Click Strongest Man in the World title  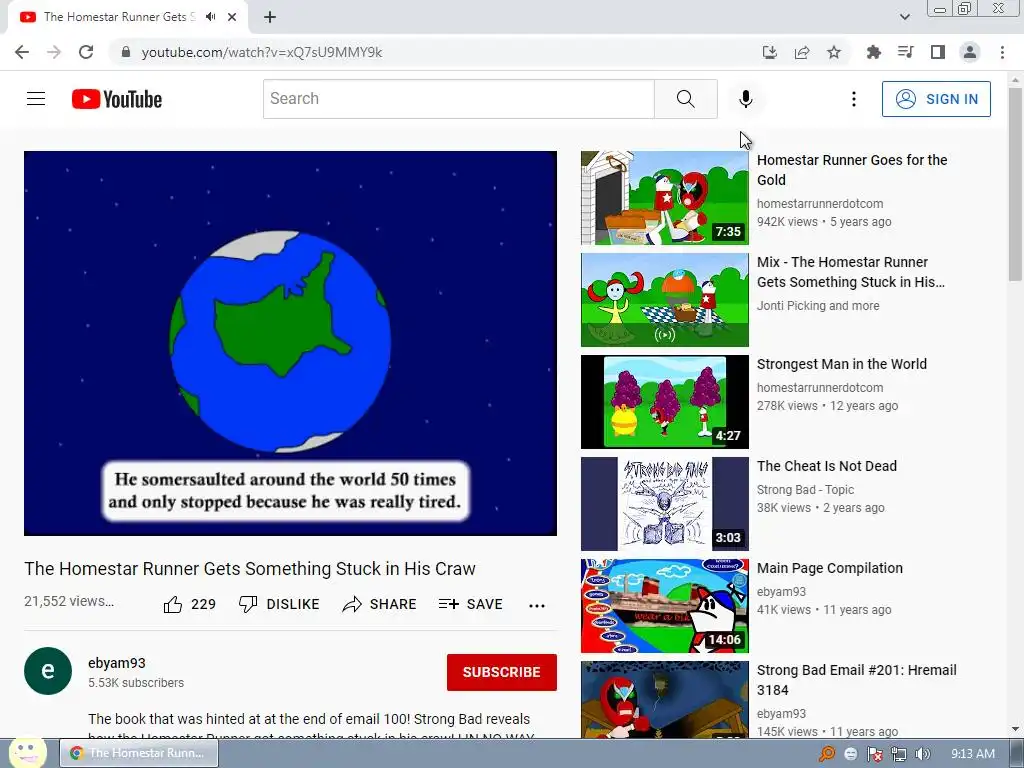tap(842, 364)
